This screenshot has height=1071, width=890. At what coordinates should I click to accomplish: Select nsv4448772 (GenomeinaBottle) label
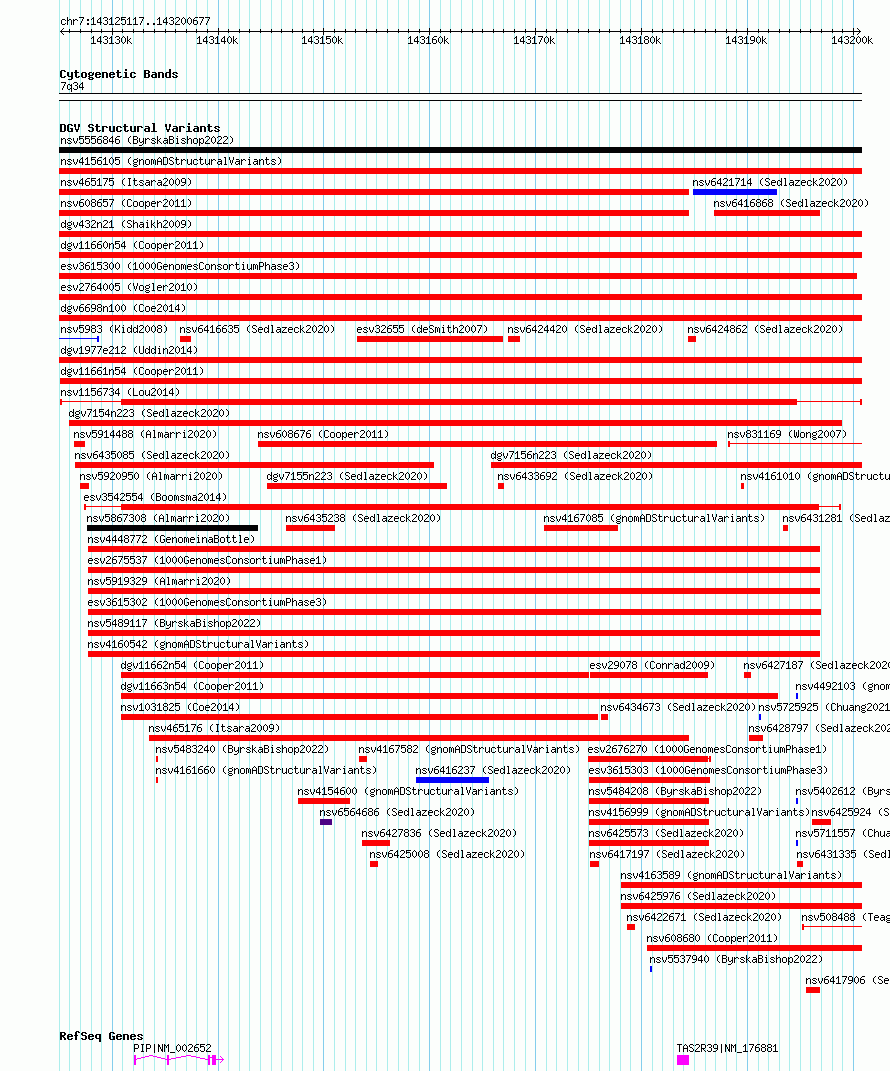(x=171, y=540)
